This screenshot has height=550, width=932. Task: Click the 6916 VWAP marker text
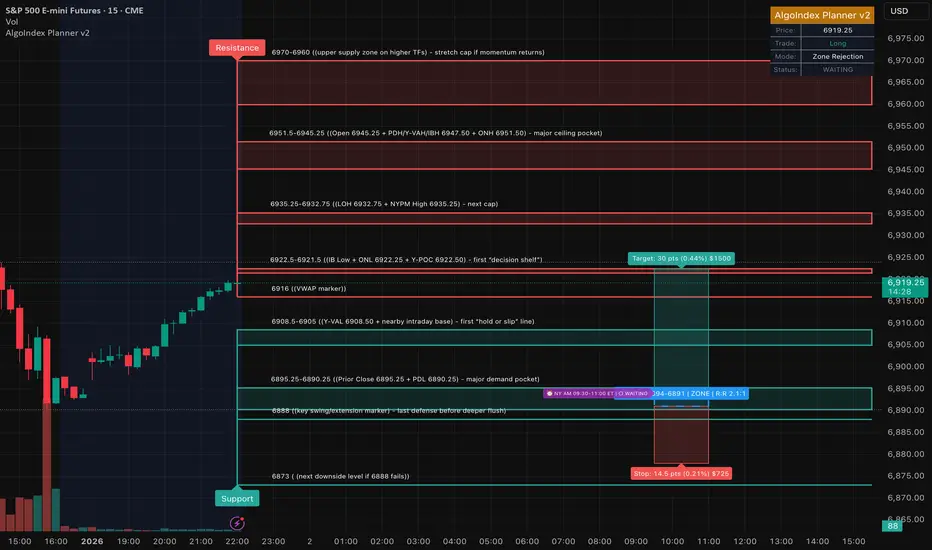(x=308, y=288)
